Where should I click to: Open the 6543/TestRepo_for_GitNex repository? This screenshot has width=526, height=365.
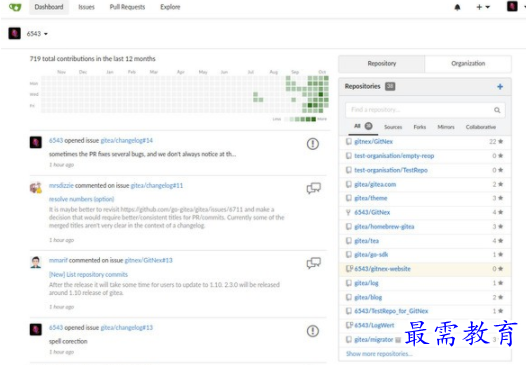coord(391,311)
